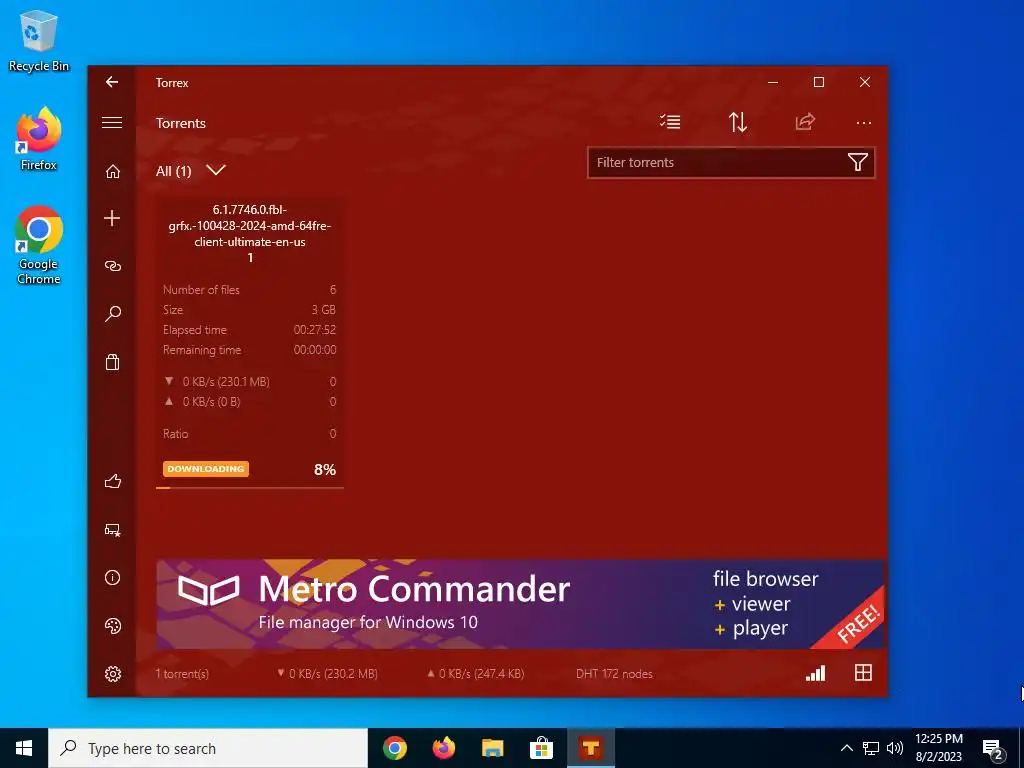Open the shopping bag store icon
The height and width of the screenshot is (768, 1024).
pos(112,362)
